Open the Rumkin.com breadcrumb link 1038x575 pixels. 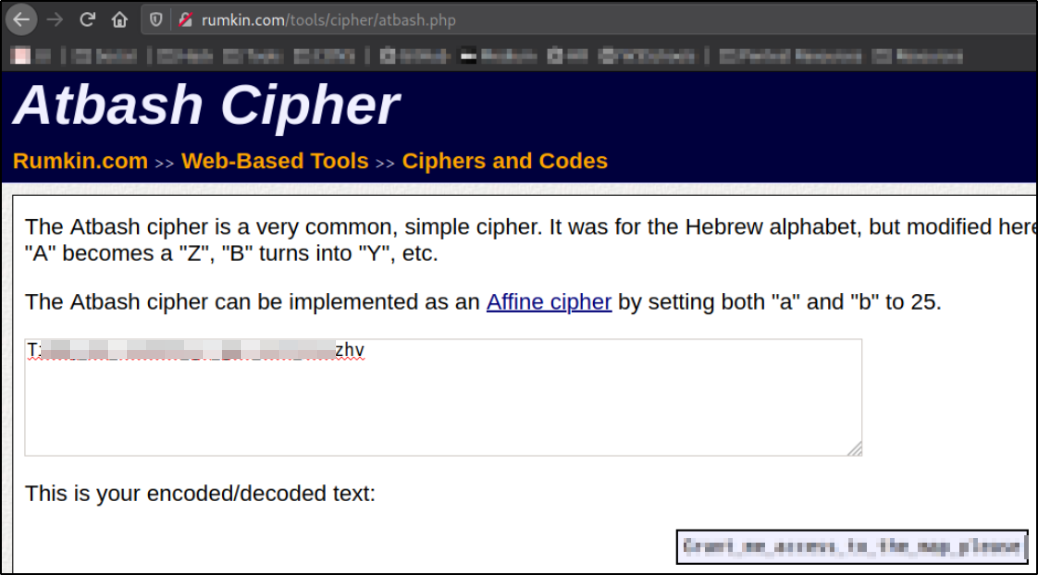[x=80, y=161]
